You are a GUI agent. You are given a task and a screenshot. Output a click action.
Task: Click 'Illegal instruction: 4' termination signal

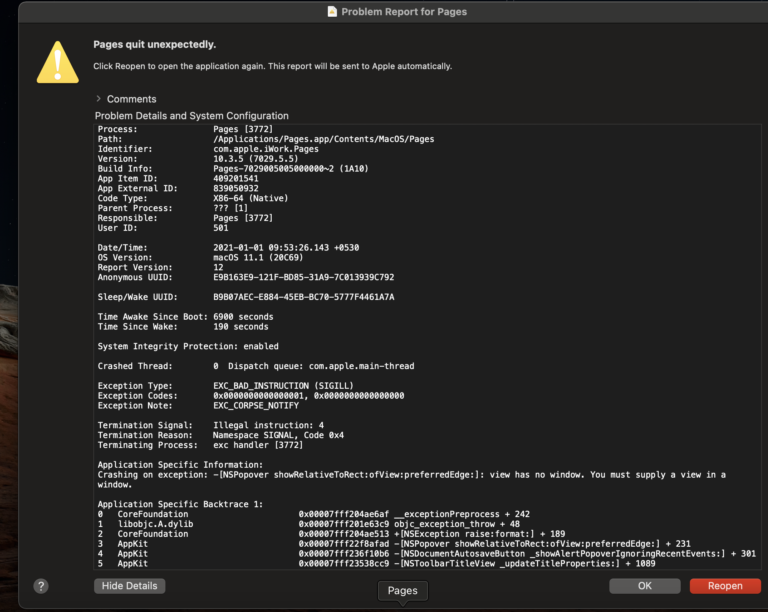click(x=268, y=425)
